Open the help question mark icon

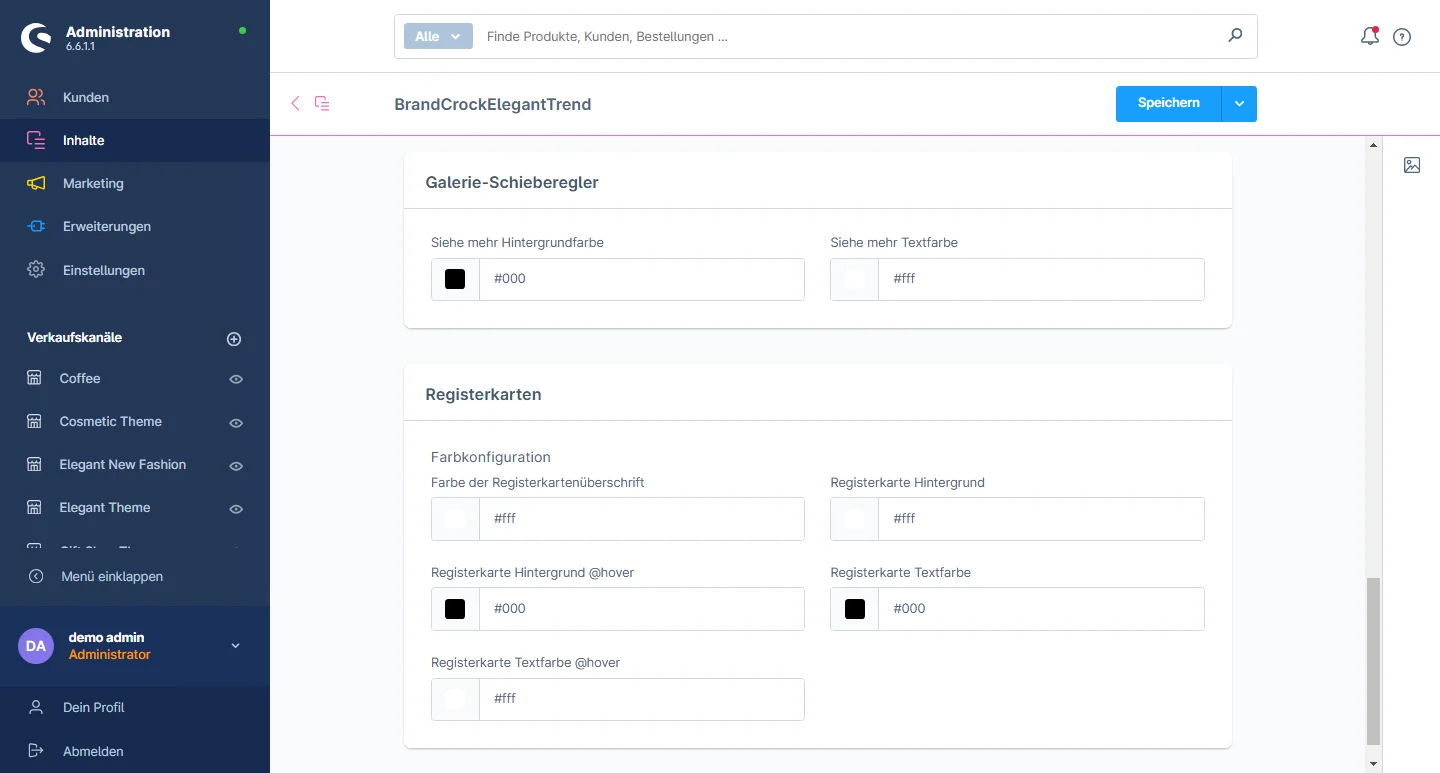(x=1402, y=37)
